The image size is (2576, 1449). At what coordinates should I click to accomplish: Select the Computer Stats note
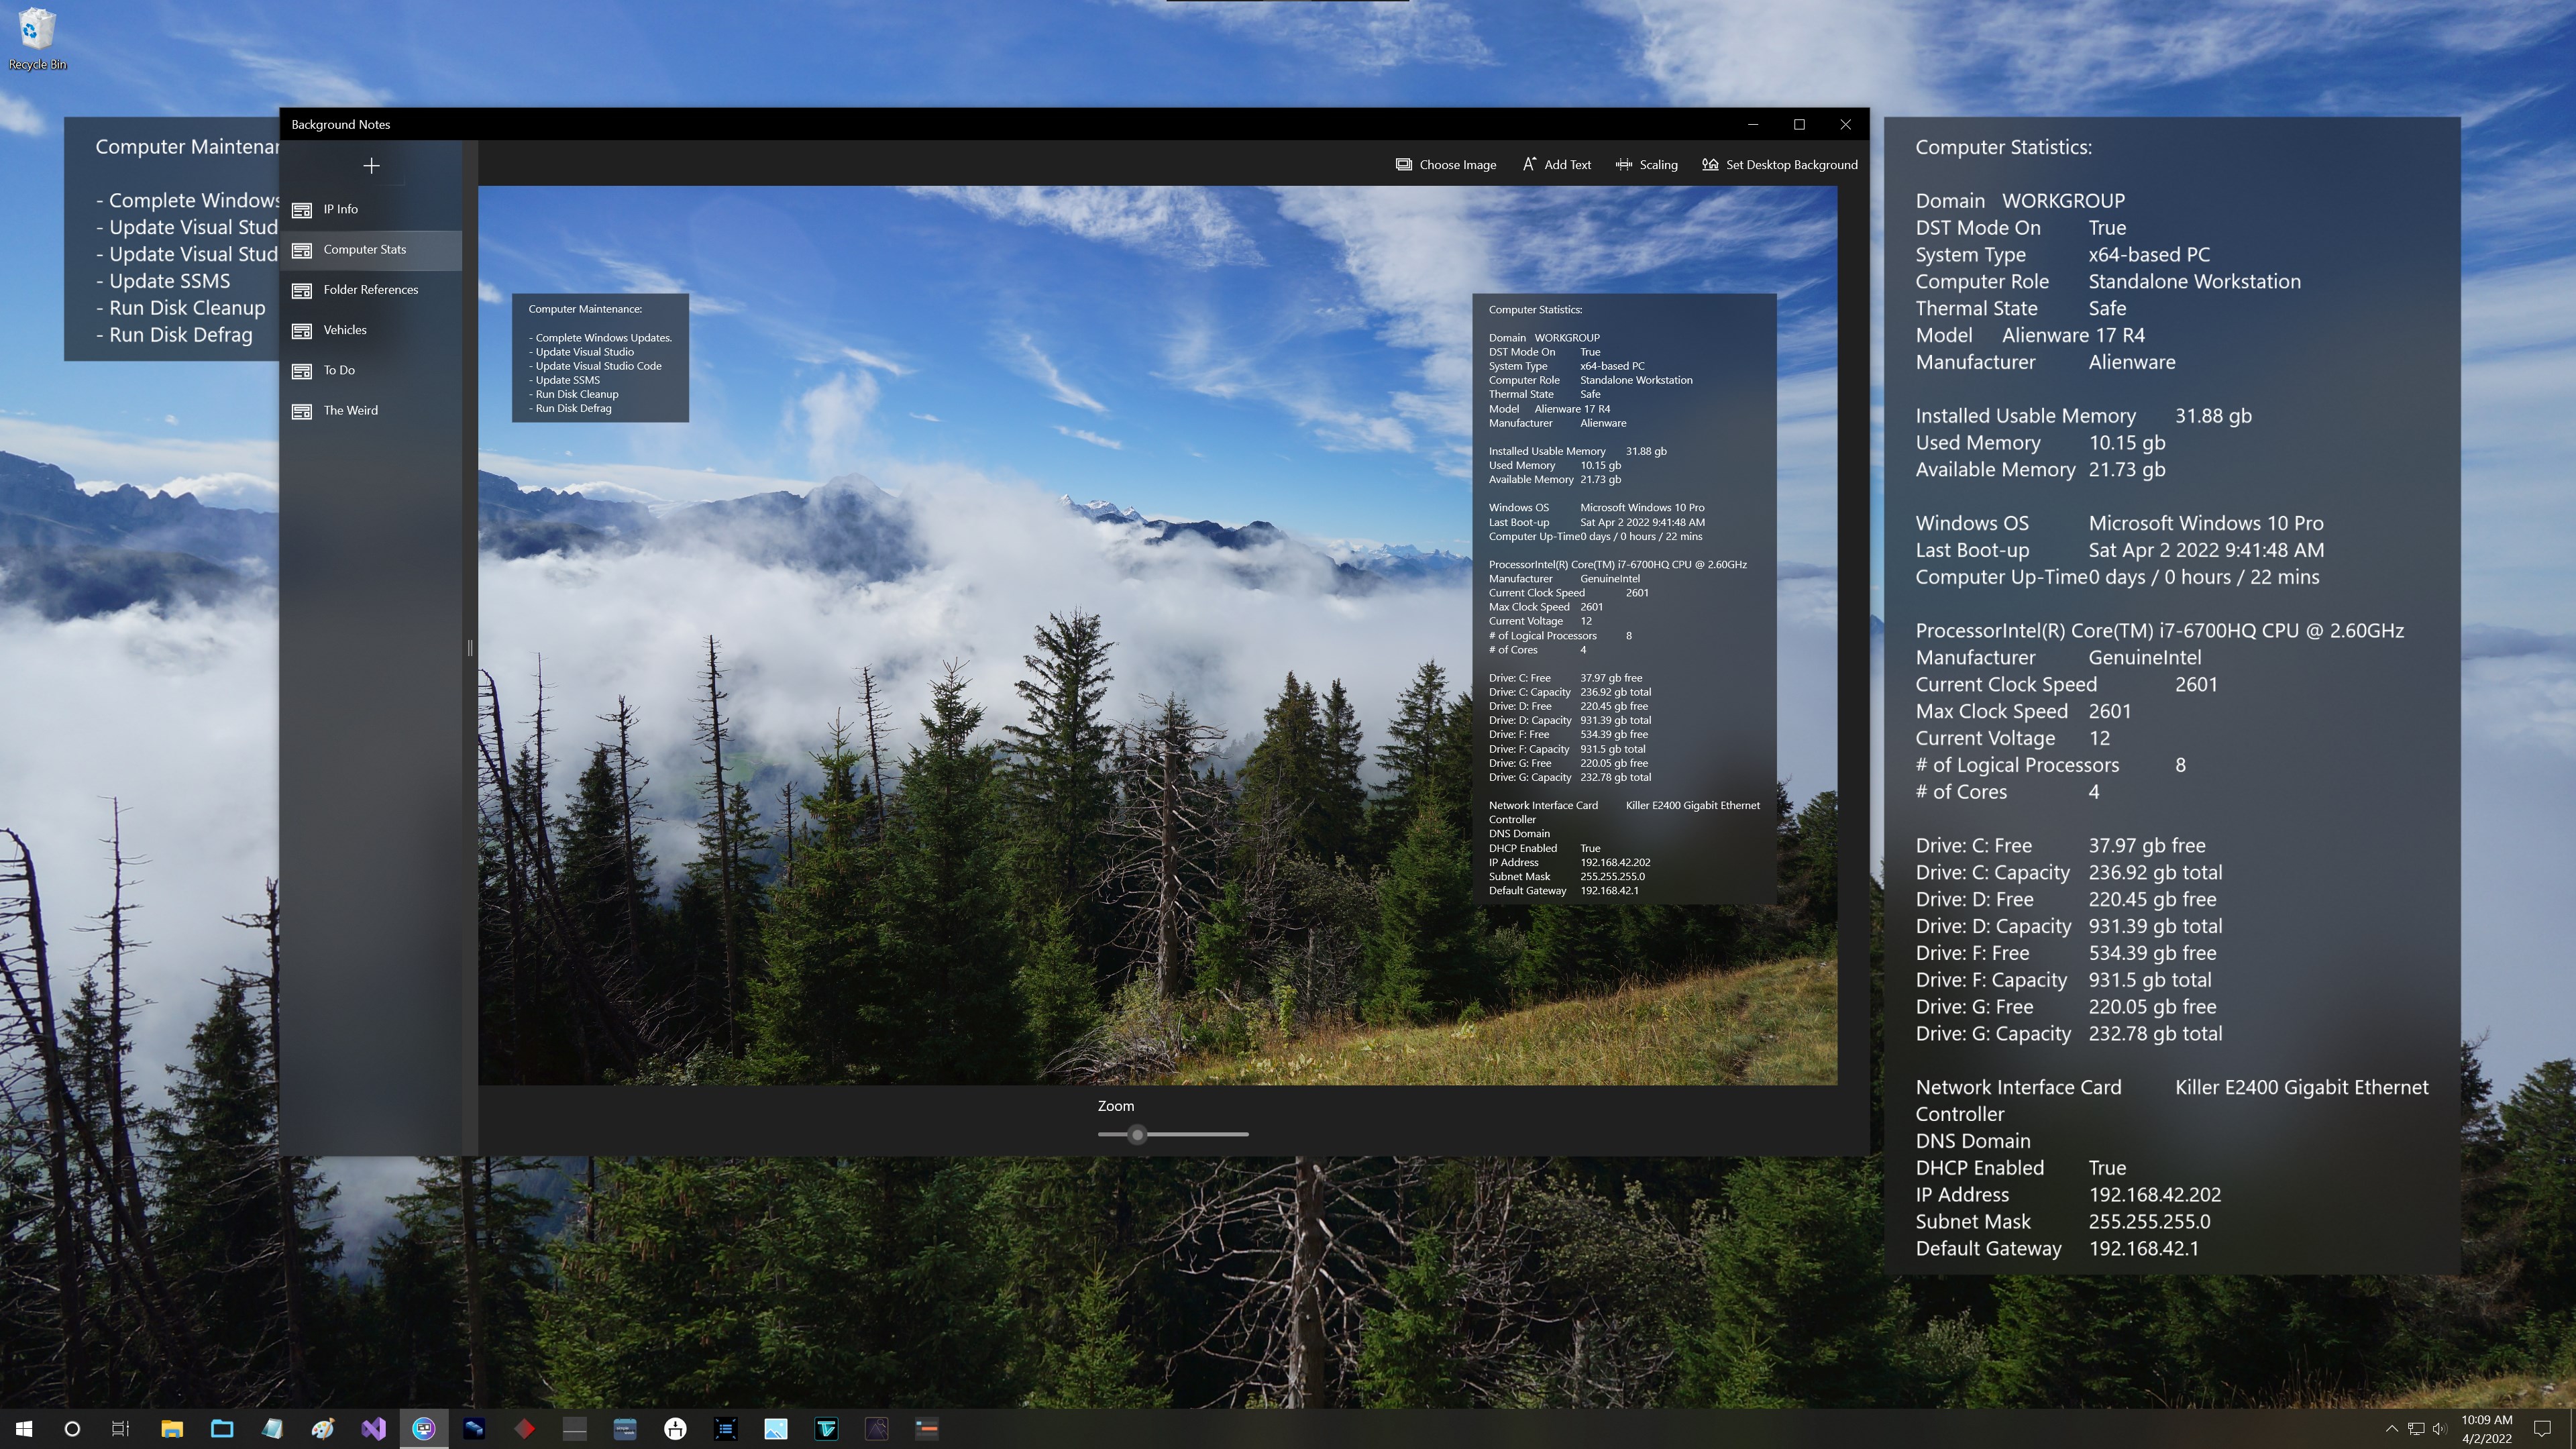[x=364, y=250]
